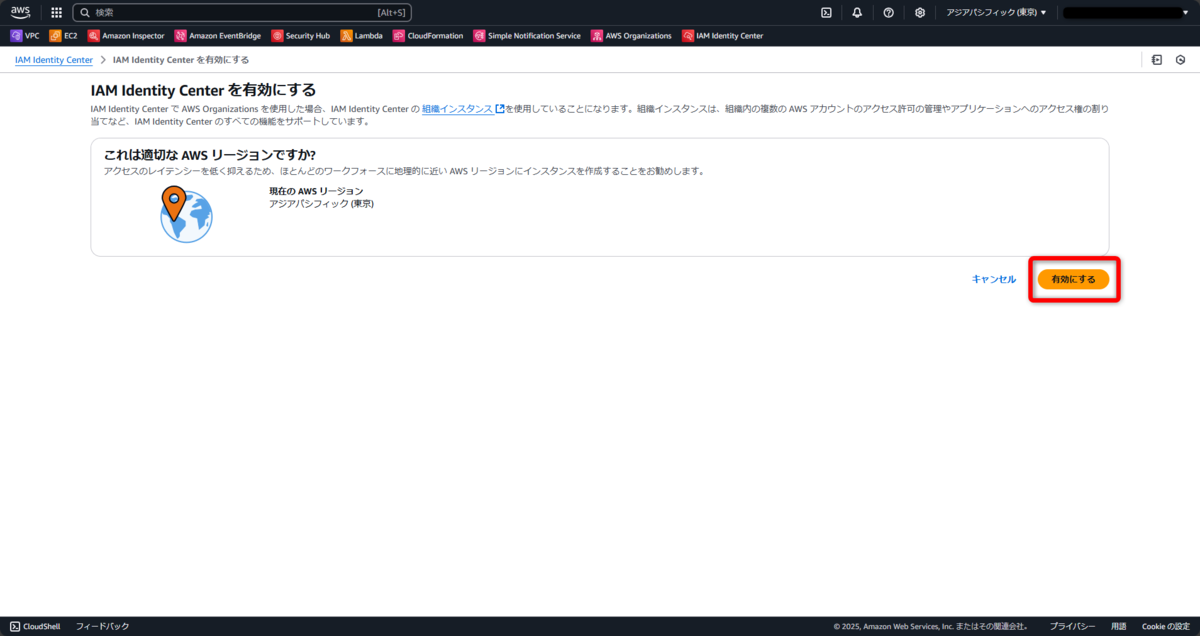Open the redacted account menu
The image size is (1200, 636).
coord(1124,13)
